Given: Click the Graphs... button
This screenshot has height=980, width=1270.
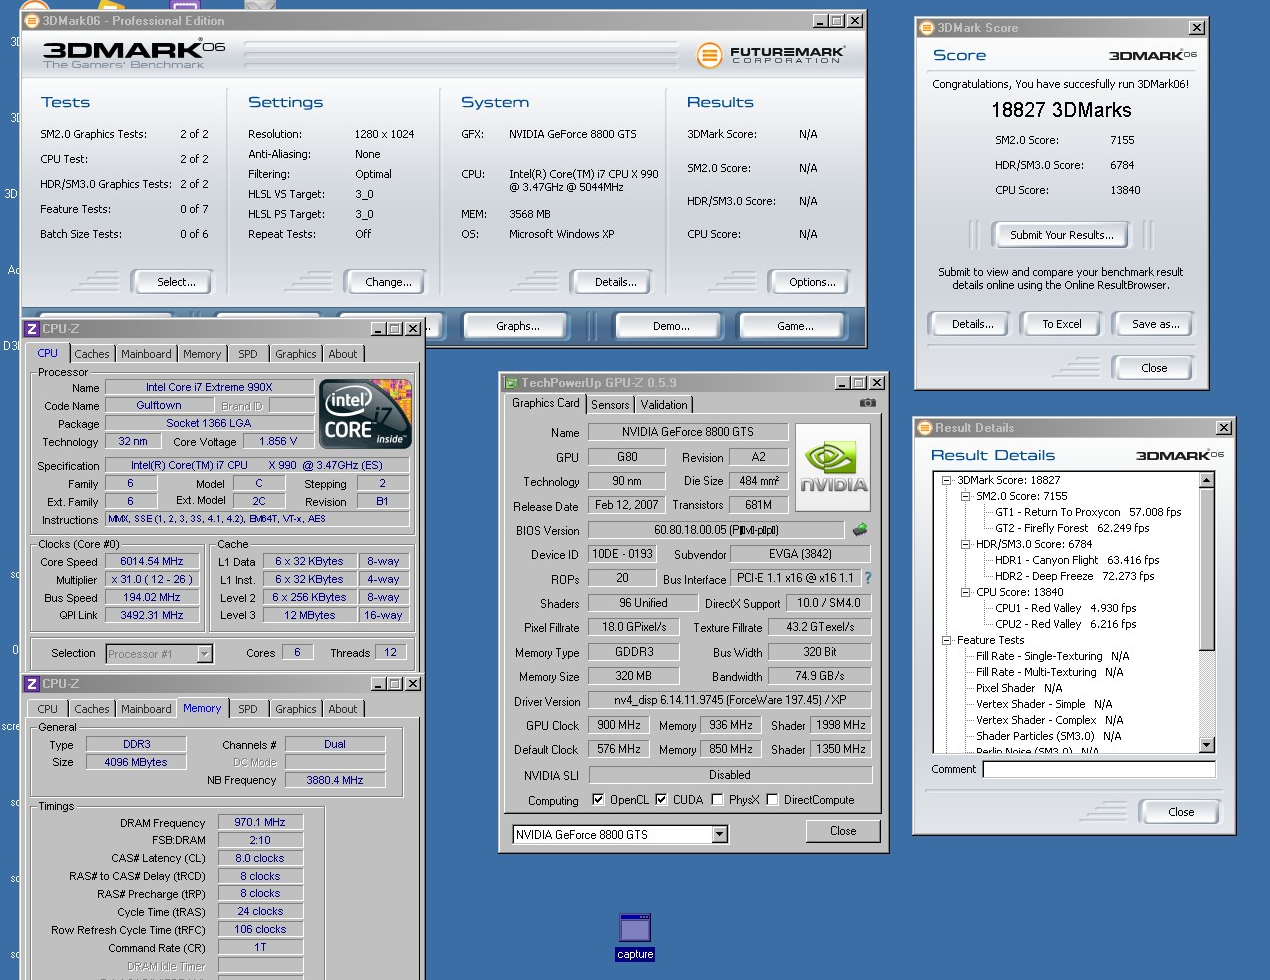Looking at the screenshot, I should [x=518, y=326].
